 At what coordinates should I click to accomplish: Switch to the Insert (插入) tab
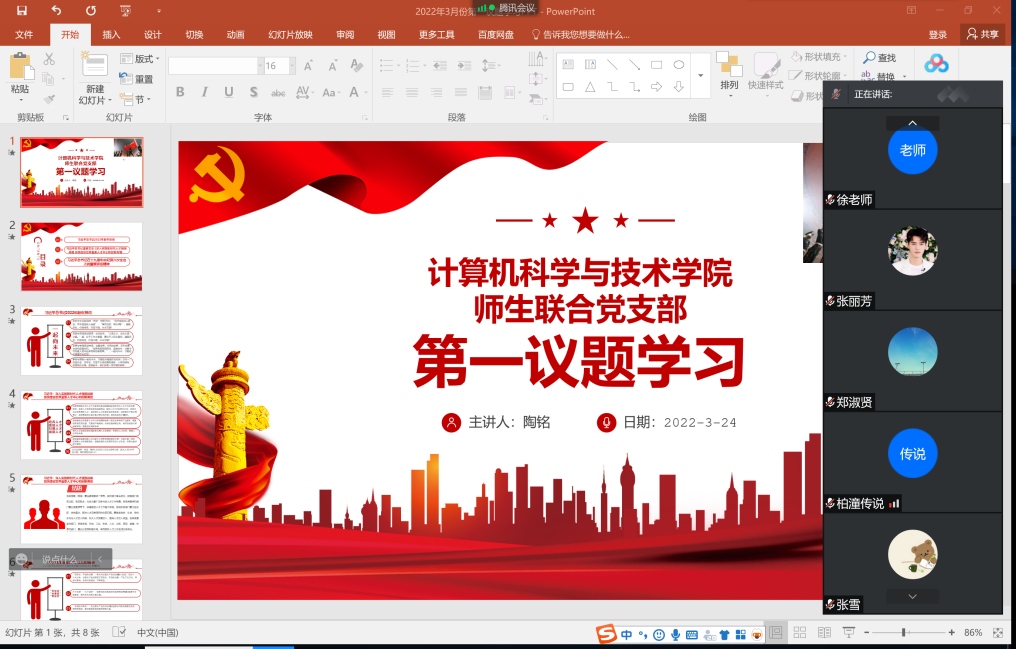coord(111,34)
